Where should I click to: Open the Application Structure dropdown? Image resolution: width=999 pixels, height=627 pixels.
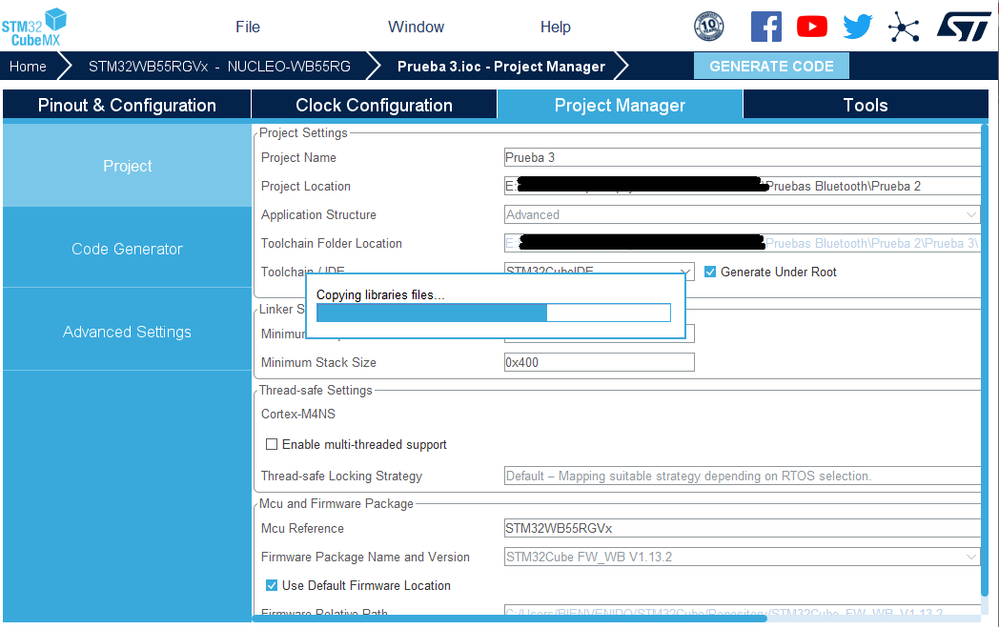(742, 215)
